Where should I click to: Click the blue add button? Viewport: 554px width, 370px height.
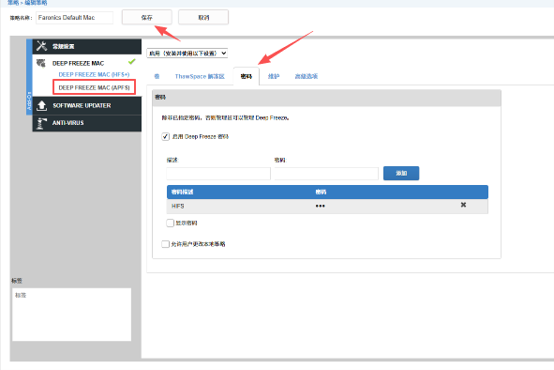point(401,173)
